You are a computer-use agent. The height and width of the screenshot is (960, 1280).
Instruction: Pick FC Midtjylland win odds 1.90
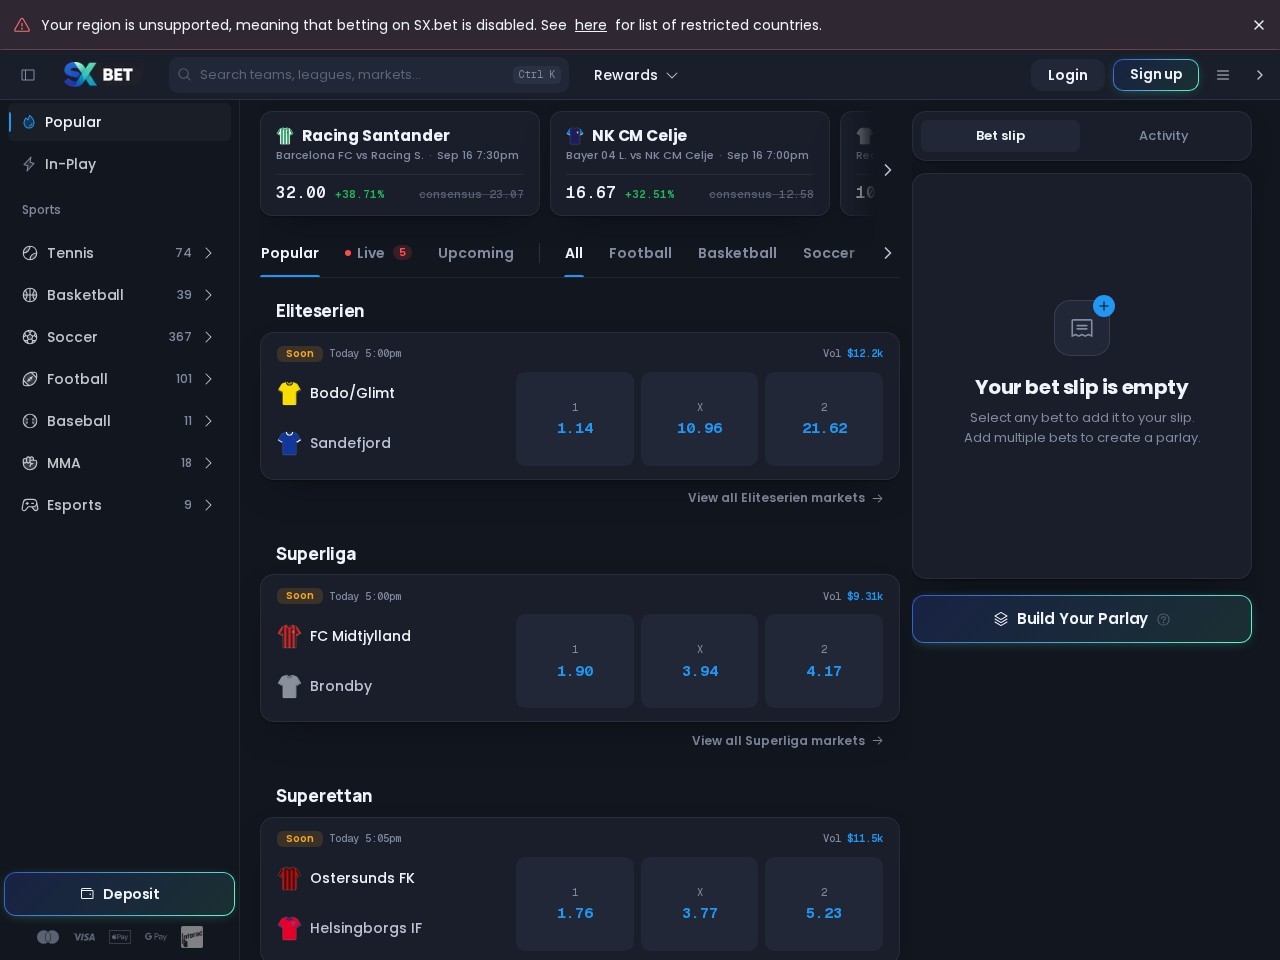tap(575, 661)
